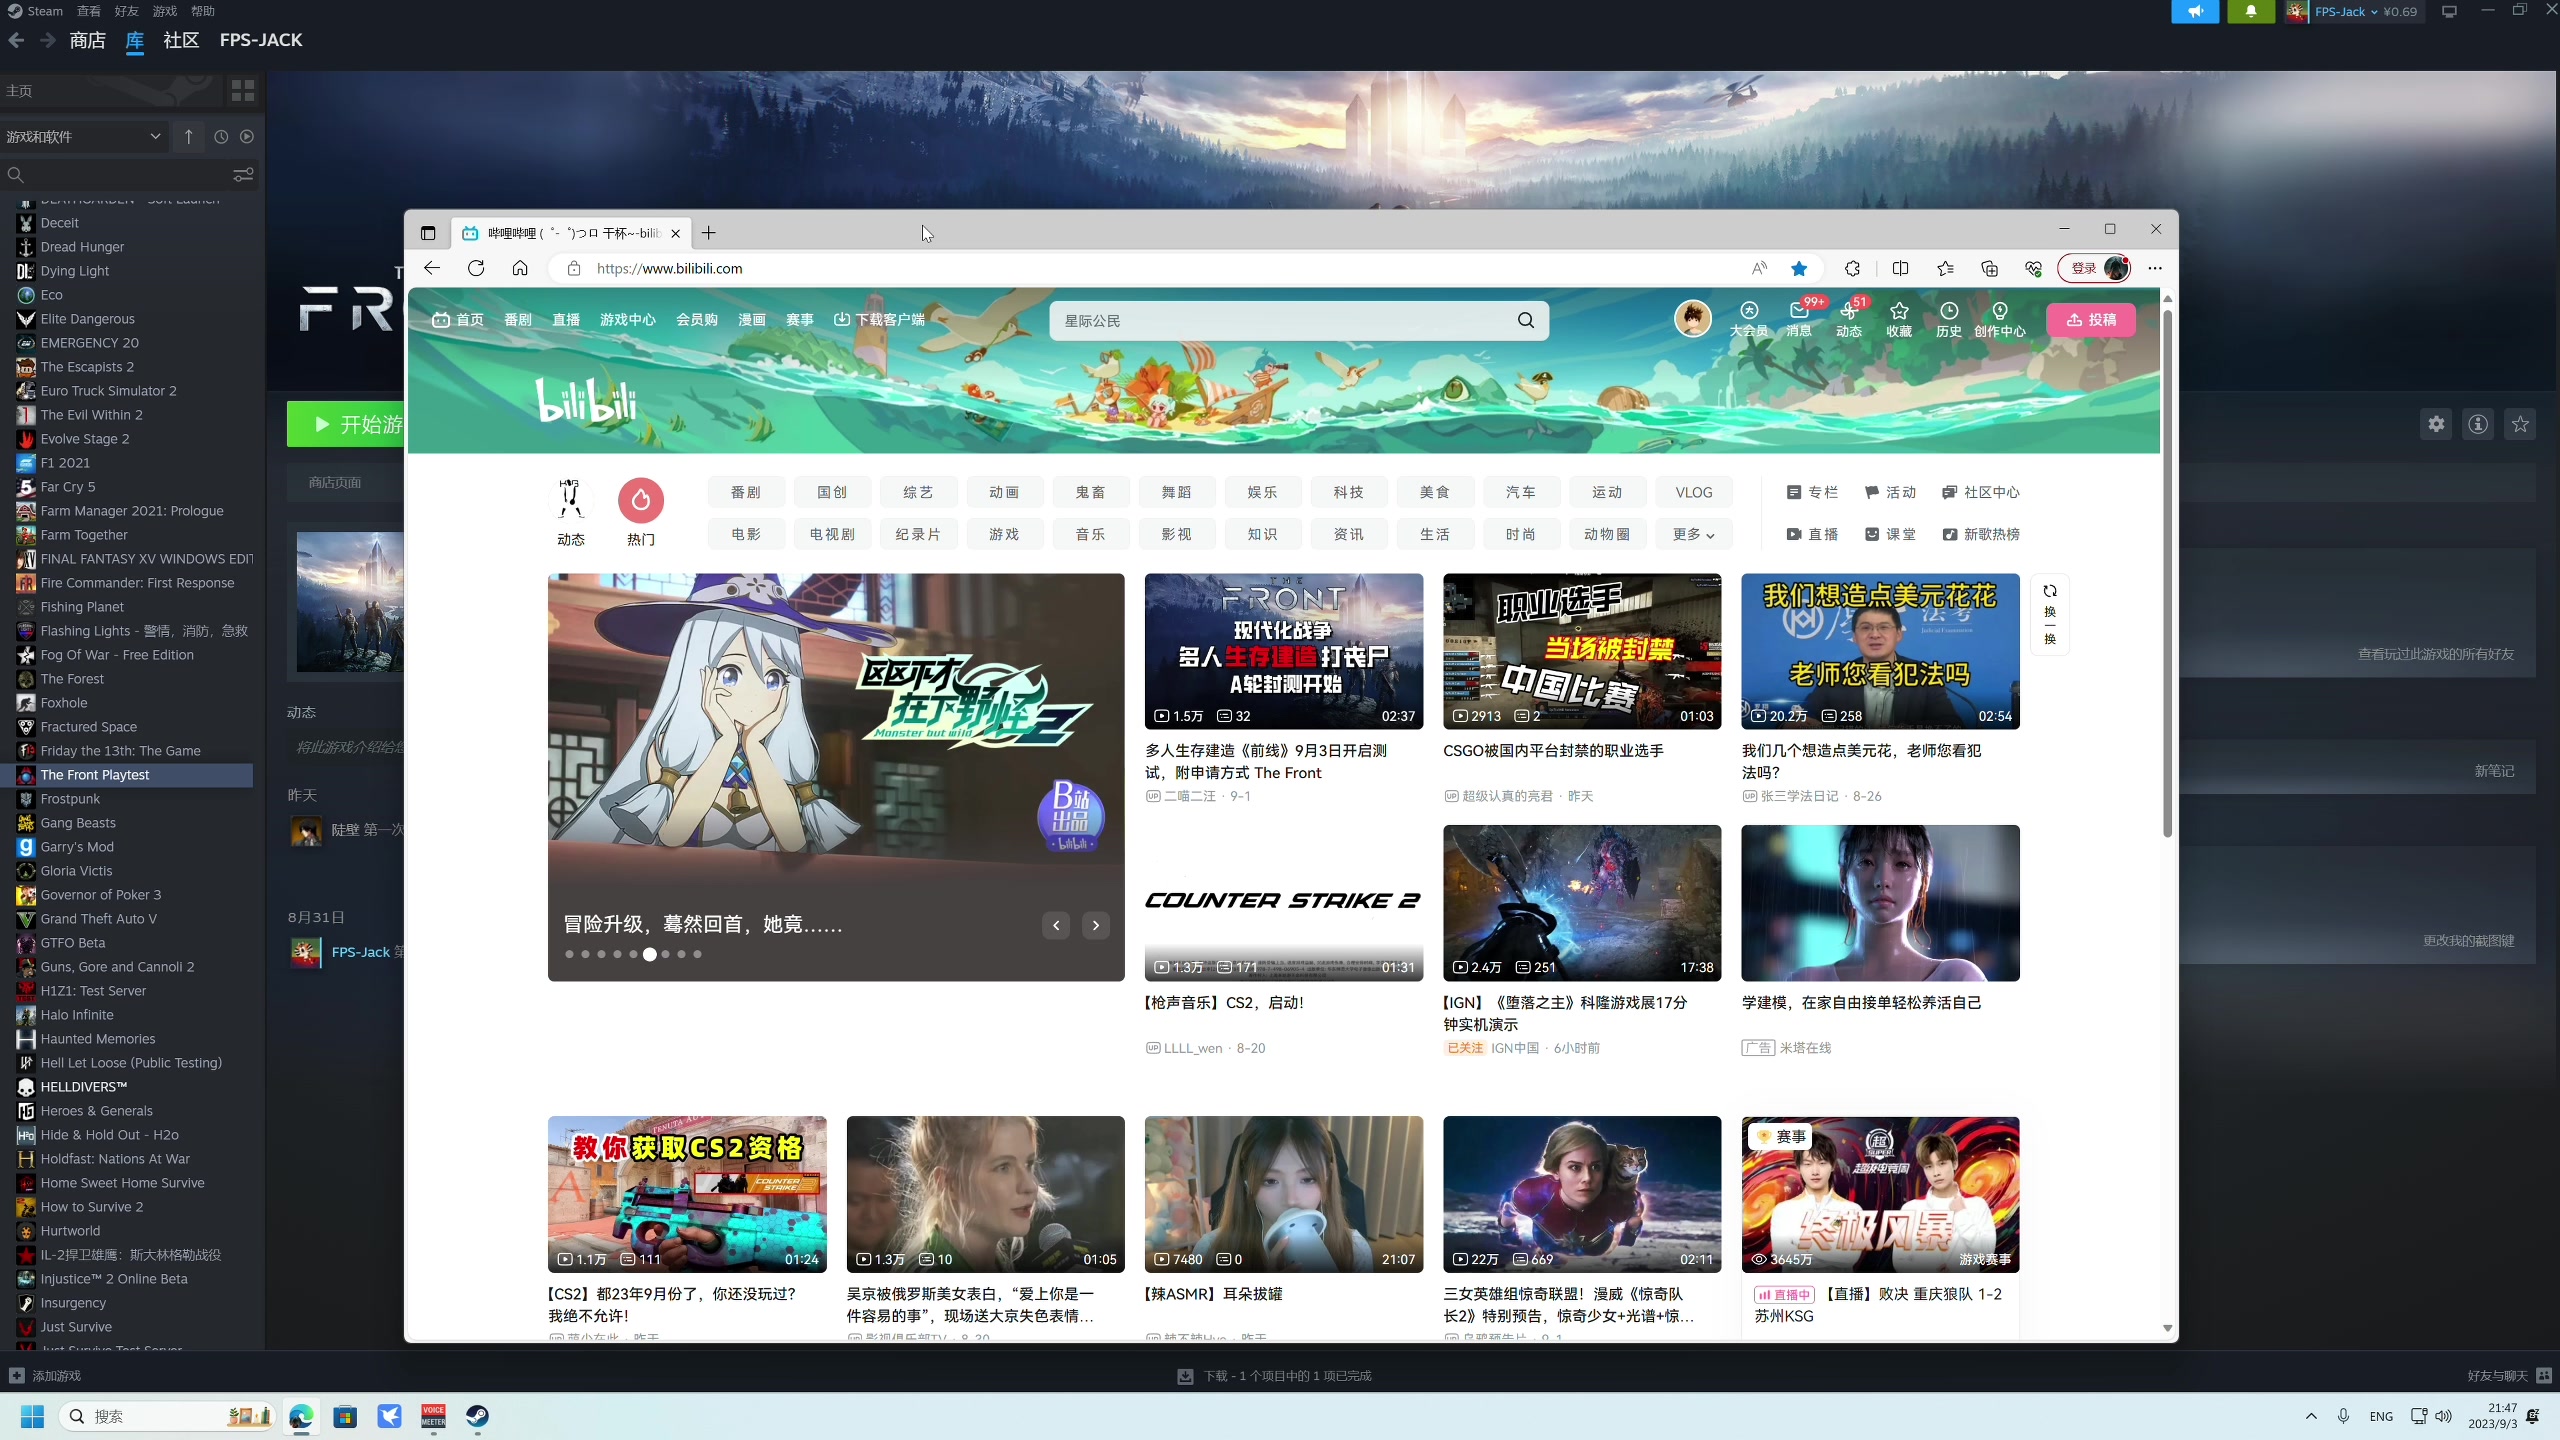
Task: Open Steam 社区 tab
Action: [x=181, y=40]
